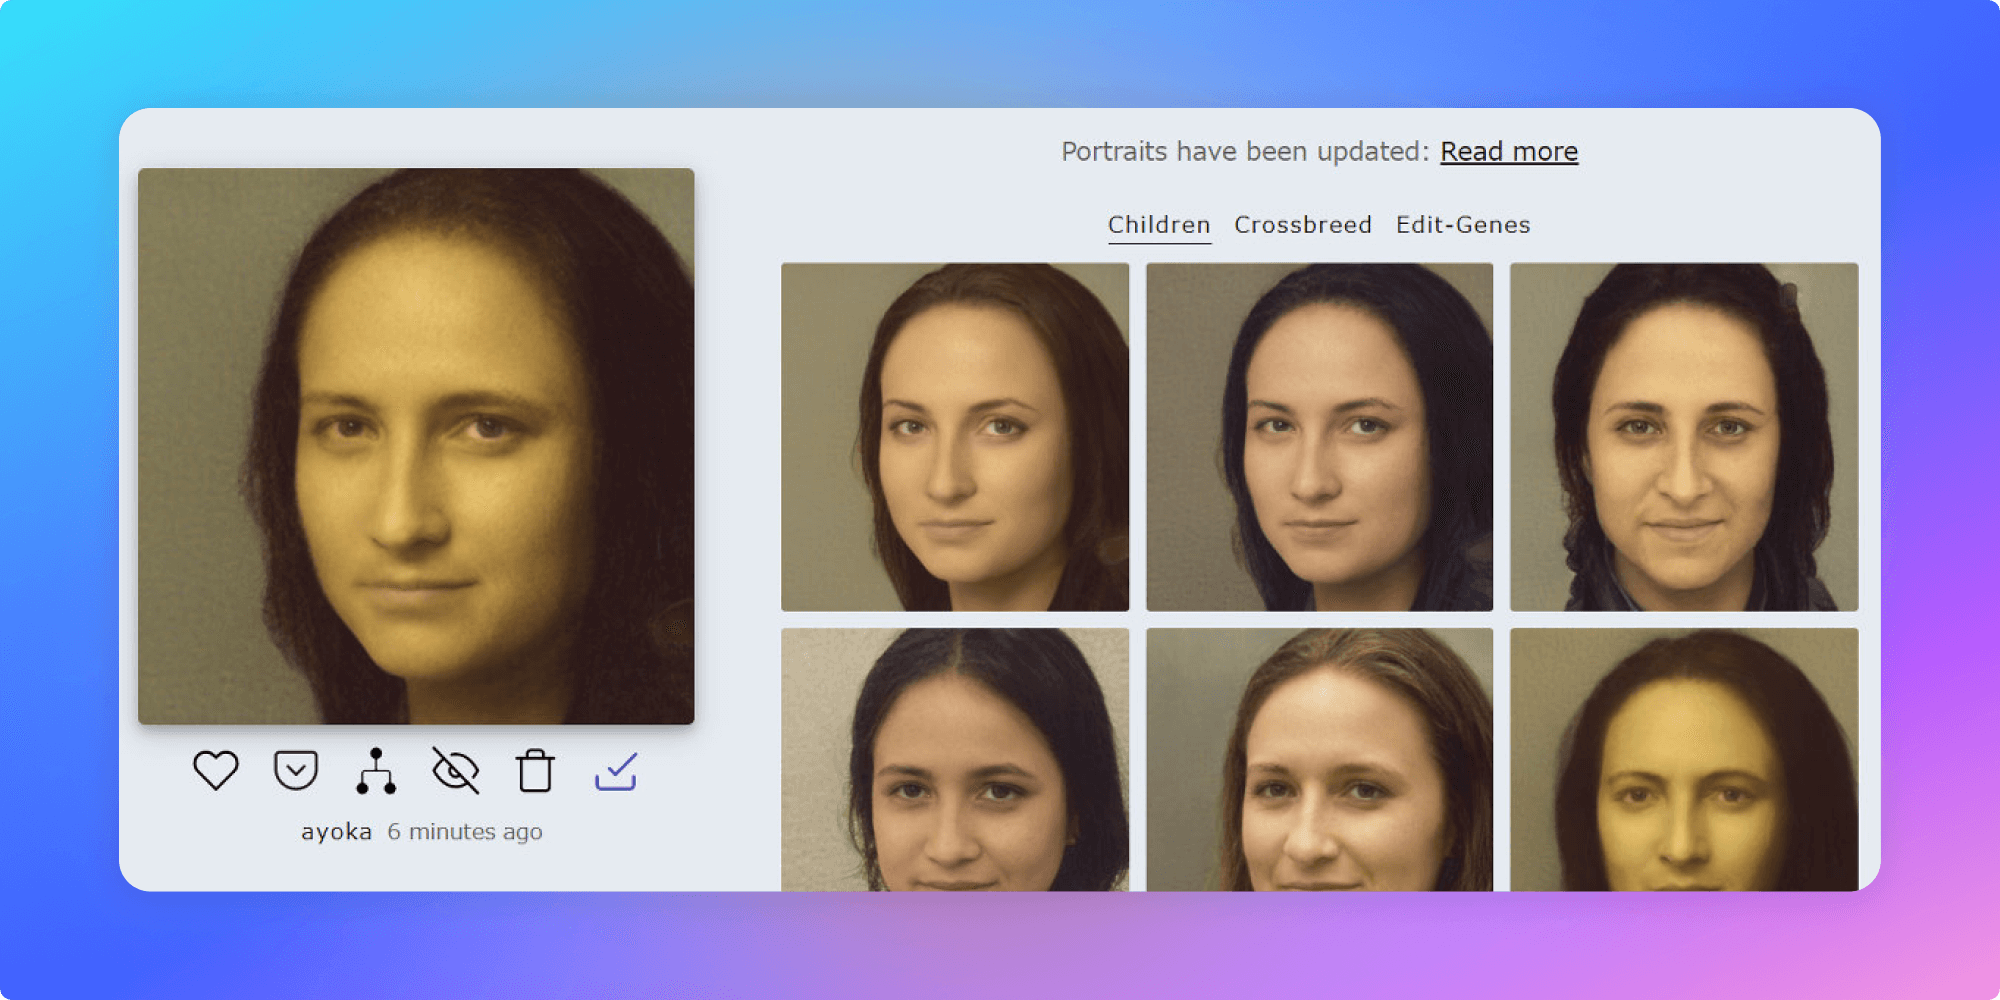The image size is (2000, 1000).
Task: Click the 'Portraits have been updated:' notice text
Action: pos(1246,152)
